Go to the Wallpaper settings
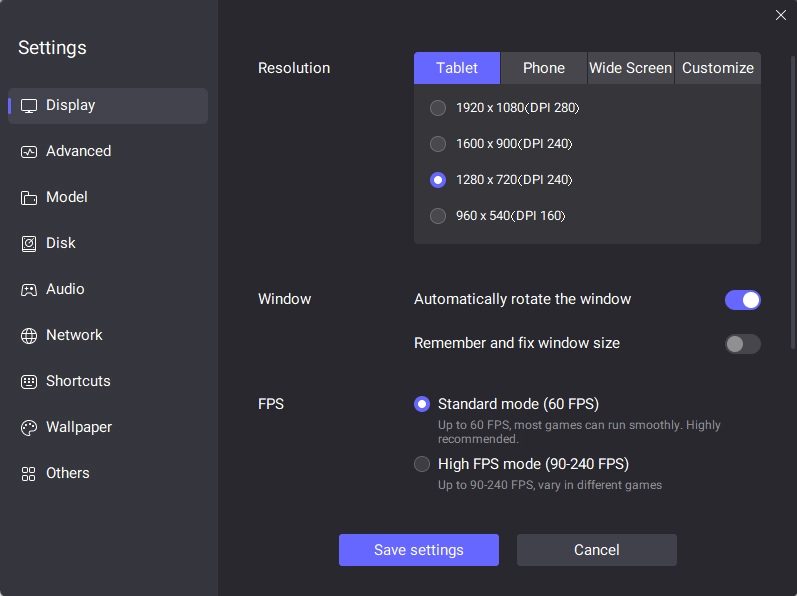Viewport: 797px width, 596px height. click(108, 427)
